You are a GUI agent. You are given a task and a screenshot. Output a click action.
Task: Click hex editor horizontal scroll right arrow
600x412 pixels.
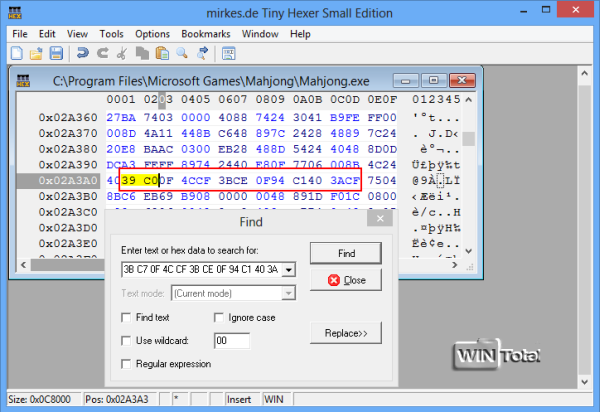click(x=455, y=265)
